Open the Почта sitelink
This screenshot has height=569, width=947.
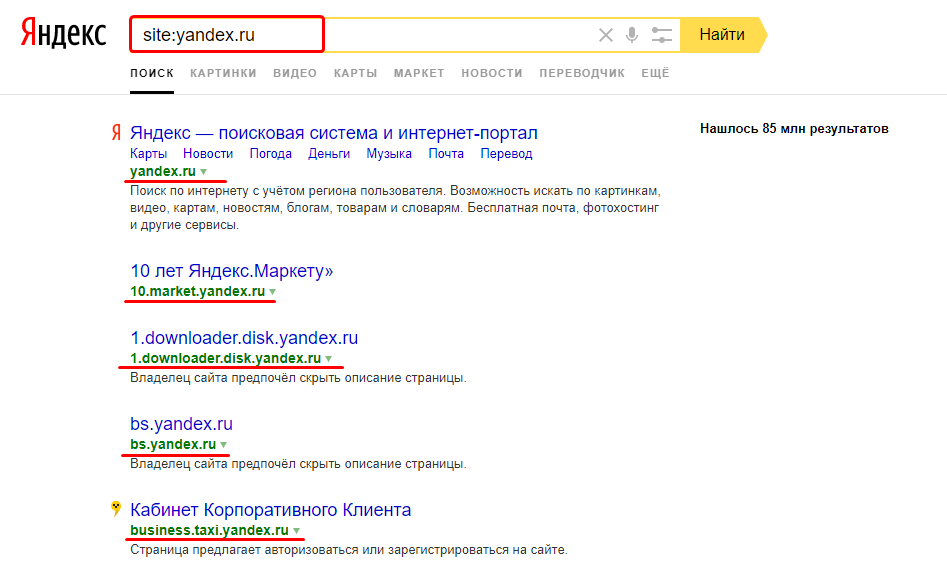pos(446,153)
